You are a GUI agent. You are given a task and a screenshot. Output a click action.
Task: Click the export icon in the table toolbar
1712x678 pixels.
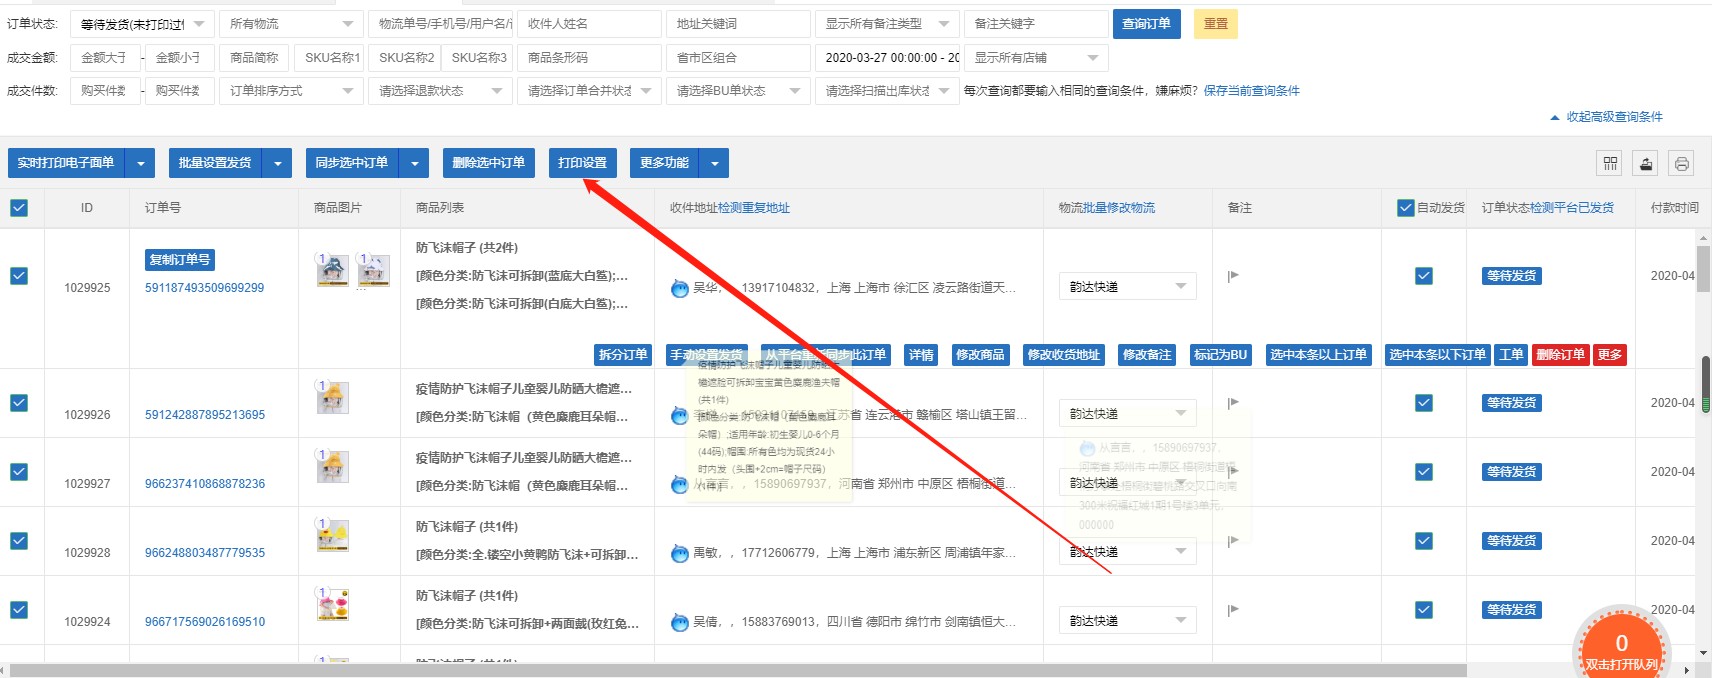click(1646, 164)
